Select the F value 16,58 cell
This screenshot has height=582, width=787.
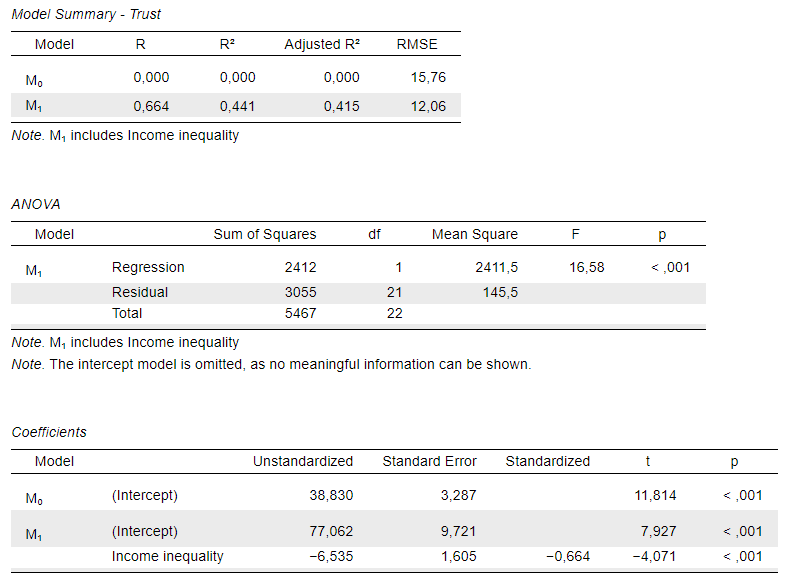[587, 267]
